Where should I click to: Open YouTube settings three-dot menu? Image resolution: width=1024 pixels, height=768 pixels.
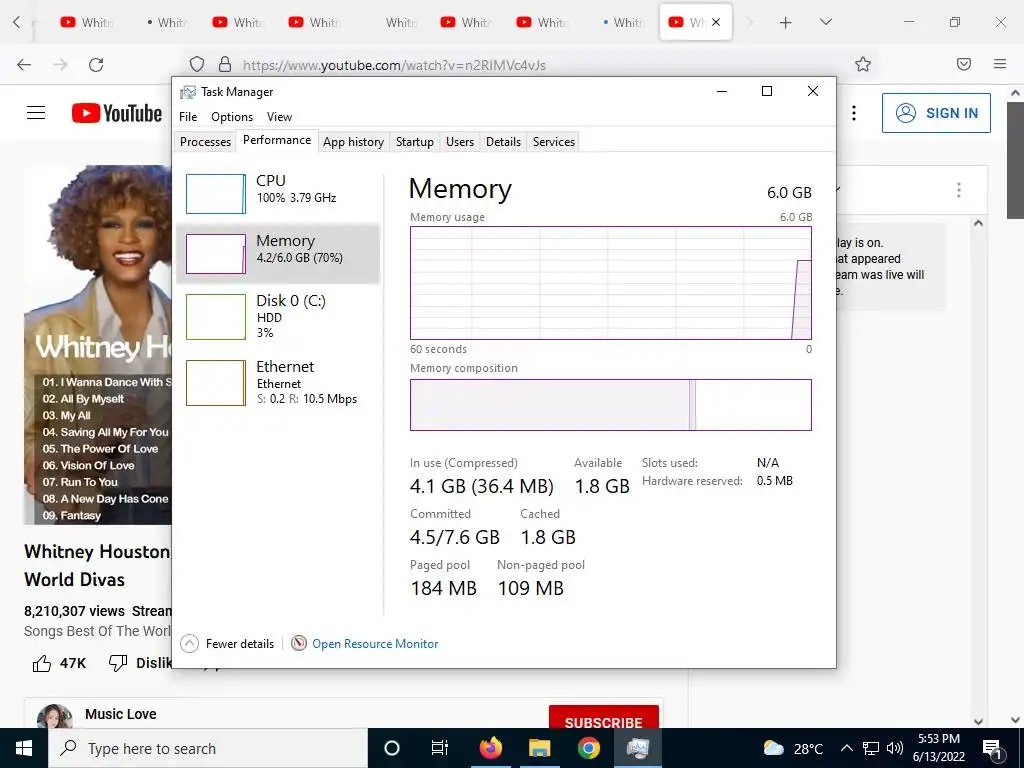[854, 113]
